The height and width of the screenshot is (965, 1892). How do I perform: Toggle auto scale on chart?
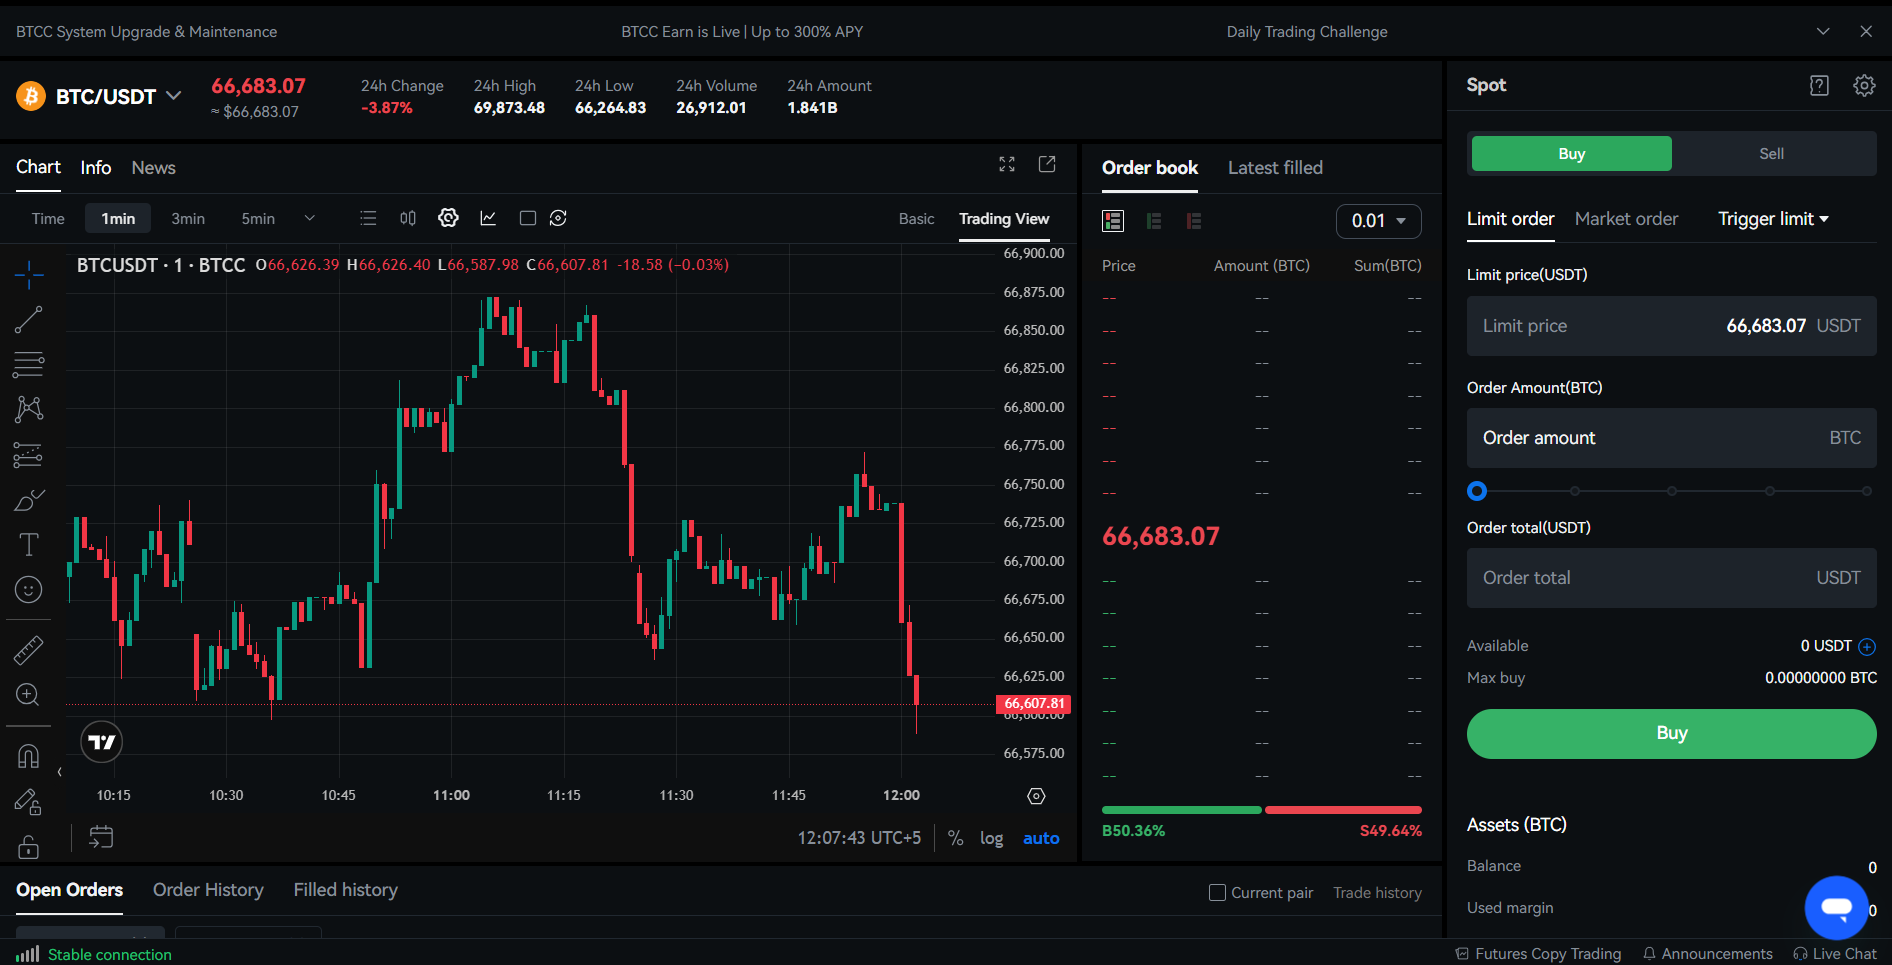point(1041,838)
